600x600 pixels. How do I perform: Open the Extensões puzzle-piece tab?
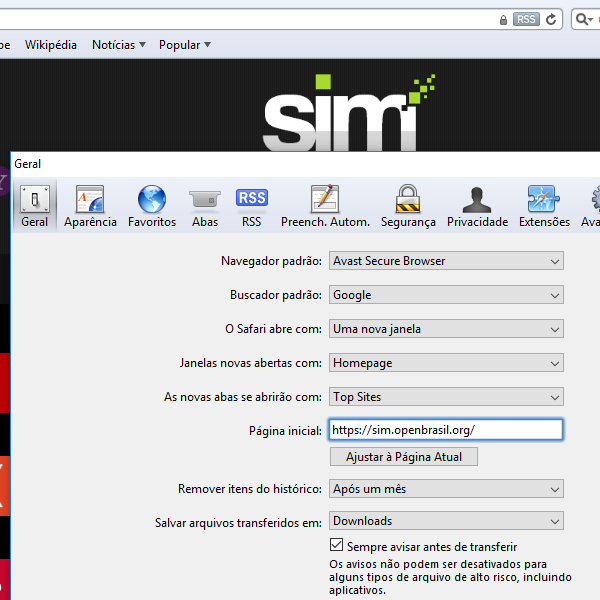544,205
